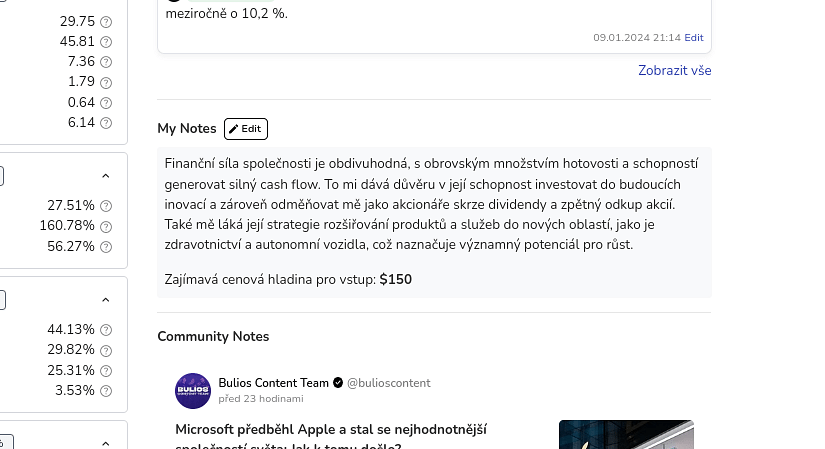This screenshot has width=825, height=449.
Task: Open Bulios Content Team avatar
Action: click(193, 391)
